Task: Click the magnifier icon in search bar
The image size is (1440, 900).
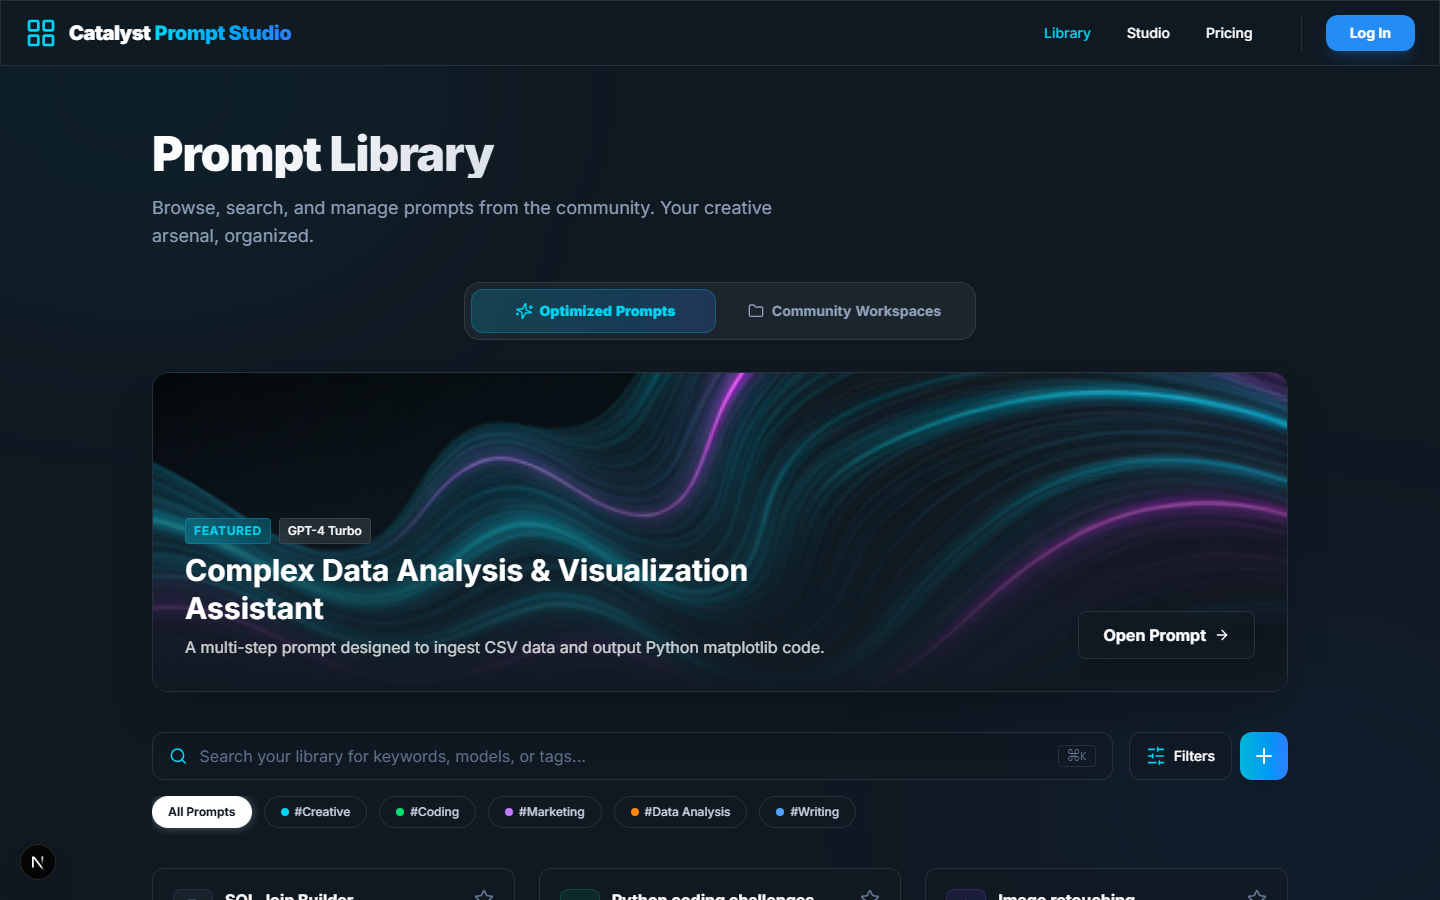Action: tap(178, 756)
